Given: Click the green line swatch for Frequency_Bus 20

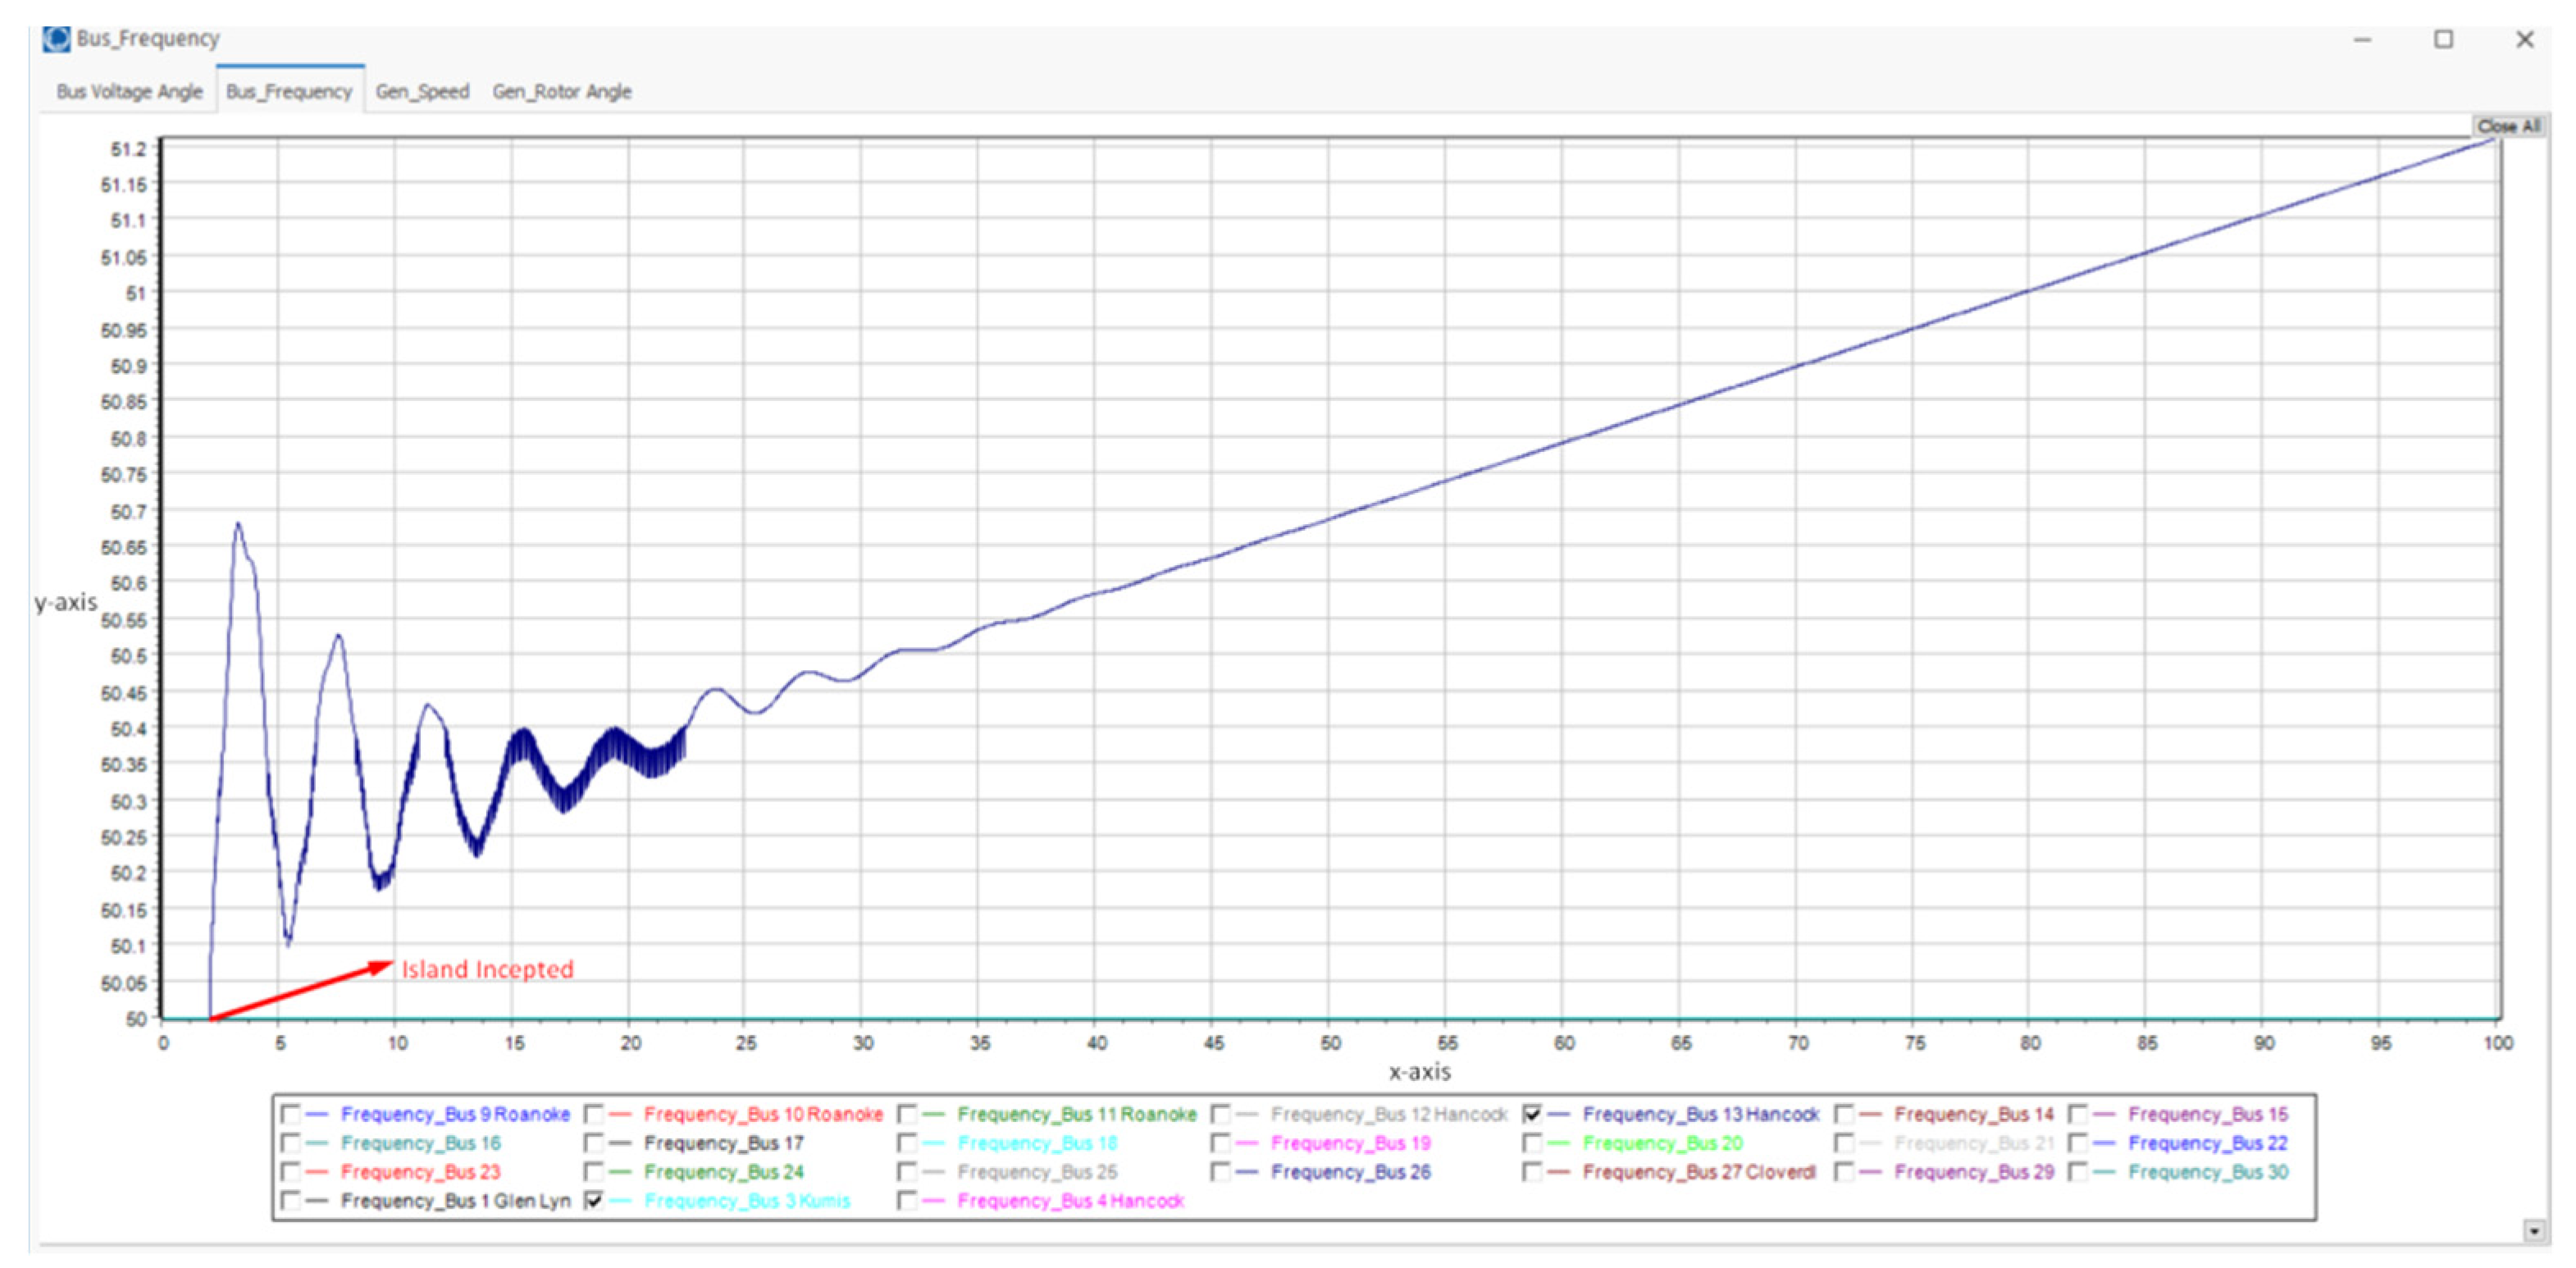Looking at the screenshot, I should pyautogui.click(x=1558, y=1143).
